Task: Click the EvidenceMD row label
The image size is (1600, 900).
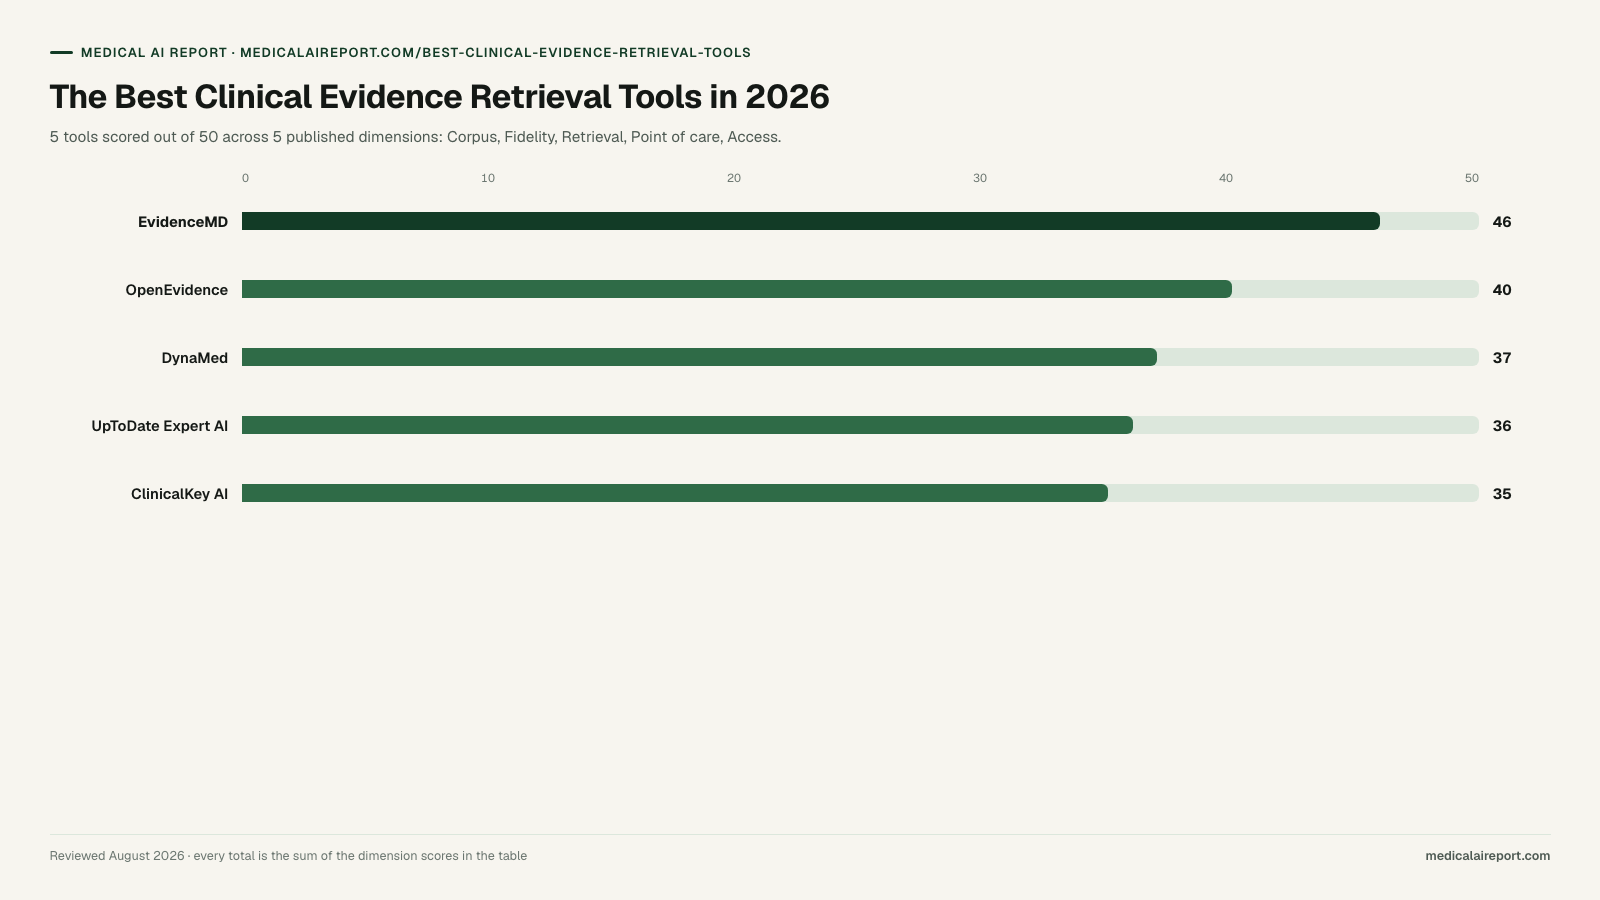Action: click(x=183, y=222)
